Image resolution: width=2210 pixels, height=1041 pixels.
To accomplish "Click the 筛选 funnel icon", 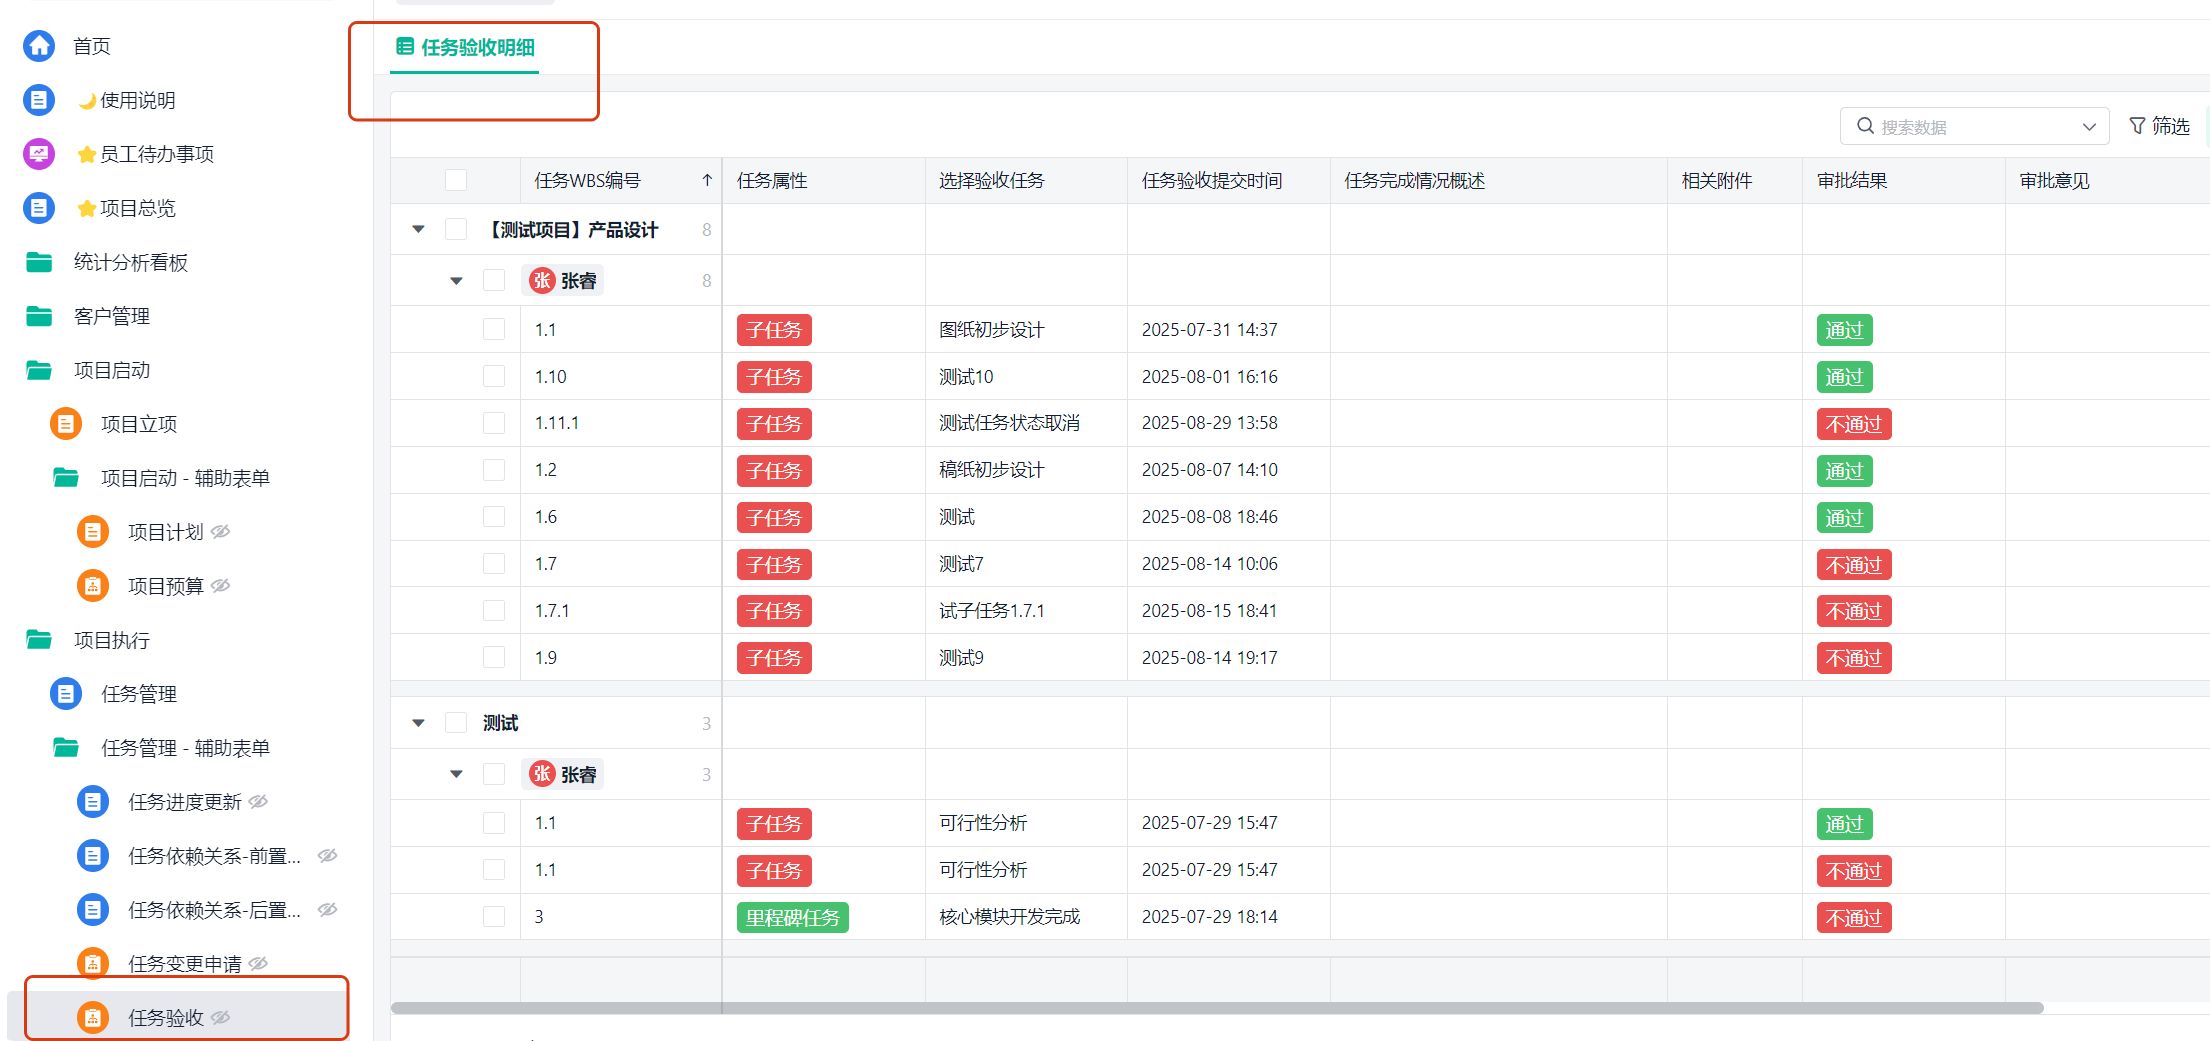I will point(2137,126).
